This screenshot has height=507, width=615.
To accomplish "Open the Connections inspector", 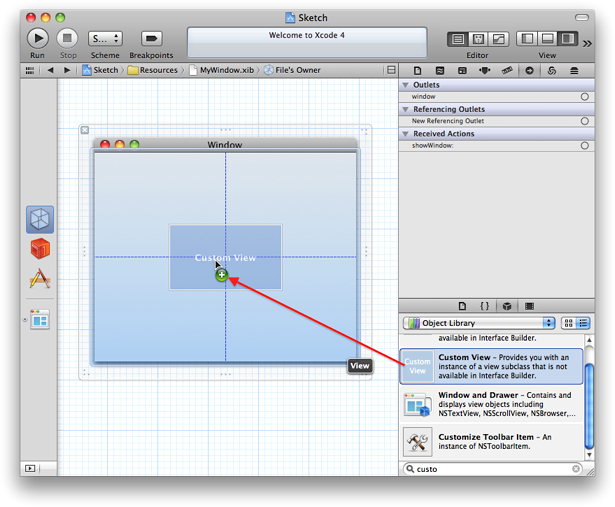I will [x=529, y=71].
